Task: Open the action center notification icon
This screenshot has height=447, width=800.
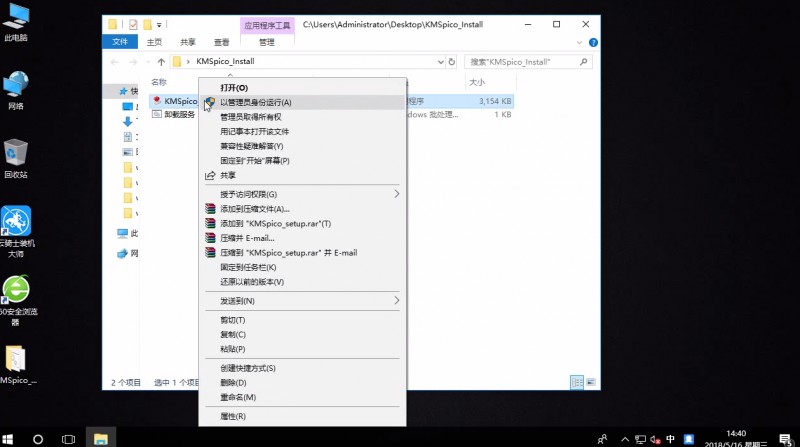Action: tap(785, 439)
